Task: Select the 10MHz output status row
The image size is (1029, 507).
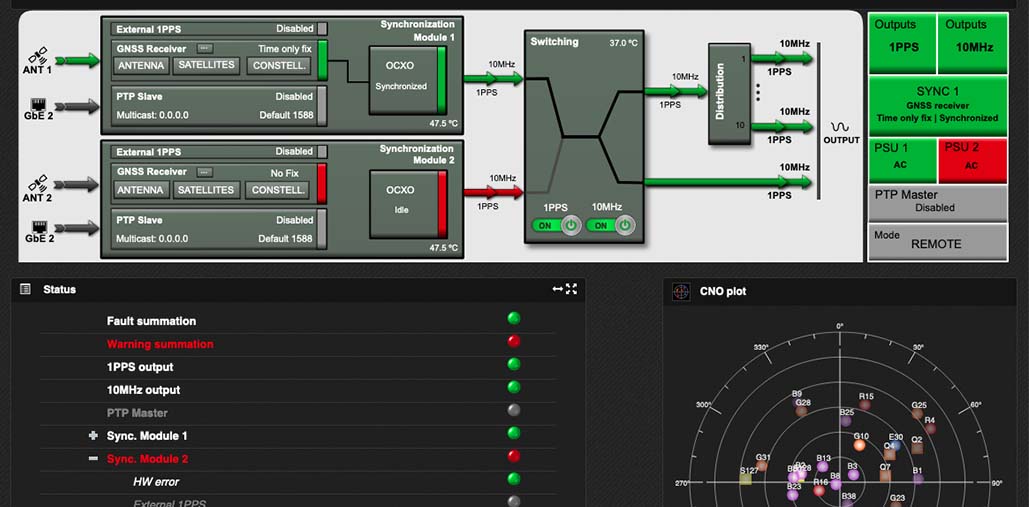Action: tap(297, 390)
